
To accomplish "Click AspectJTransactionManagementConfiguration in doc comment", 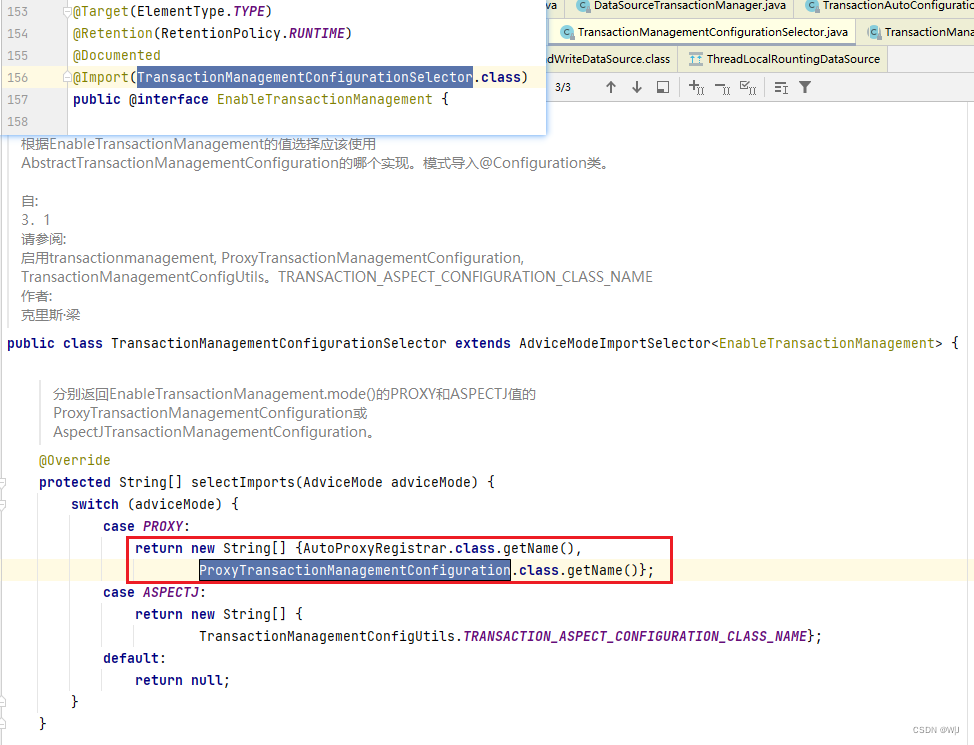I will [x=209, y=432].
